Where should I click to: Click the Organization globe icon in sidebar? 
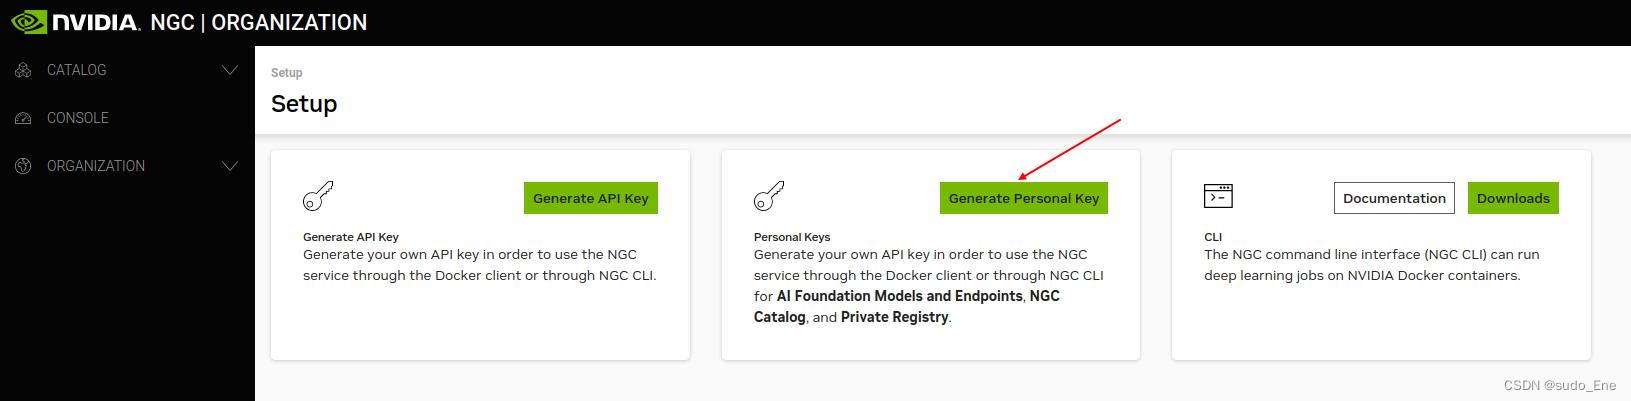24,166
